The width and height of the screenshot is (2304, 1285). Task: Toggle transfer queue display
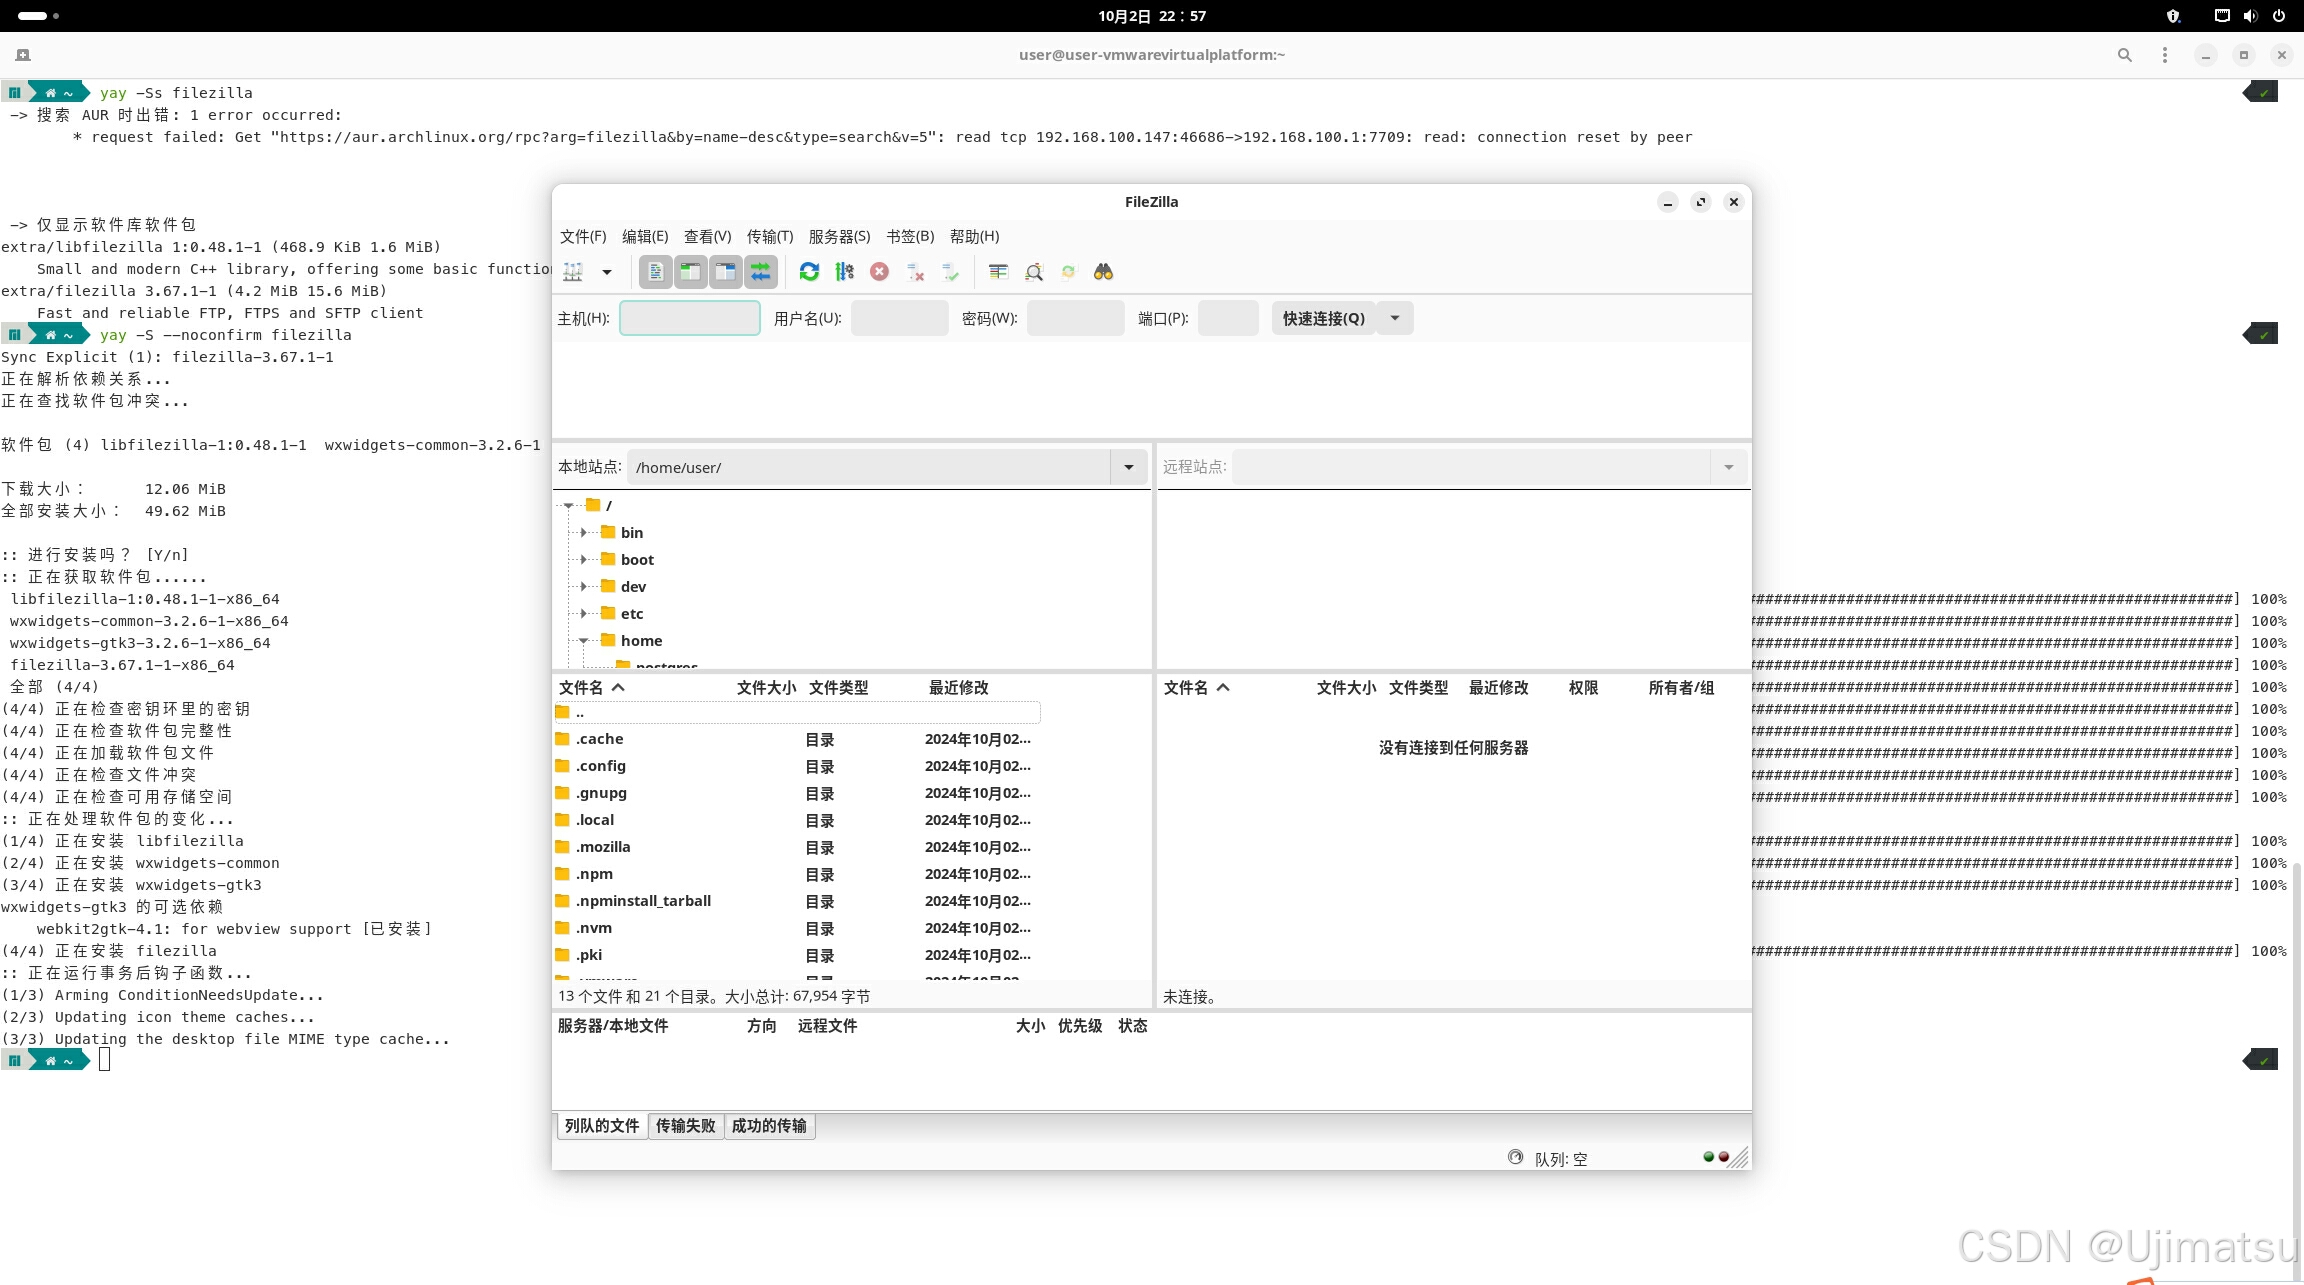[x=760, y=272]
